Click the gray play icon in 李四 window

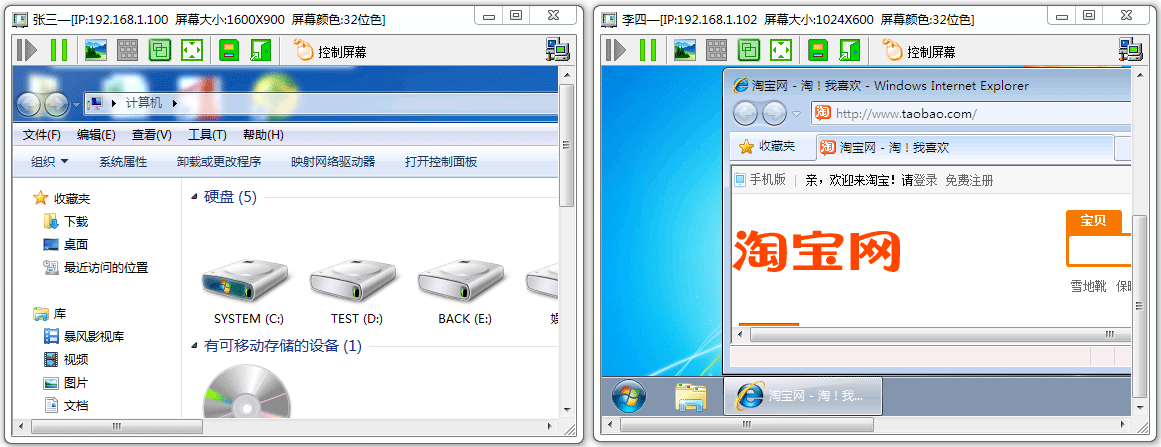(x=615, y=50)
